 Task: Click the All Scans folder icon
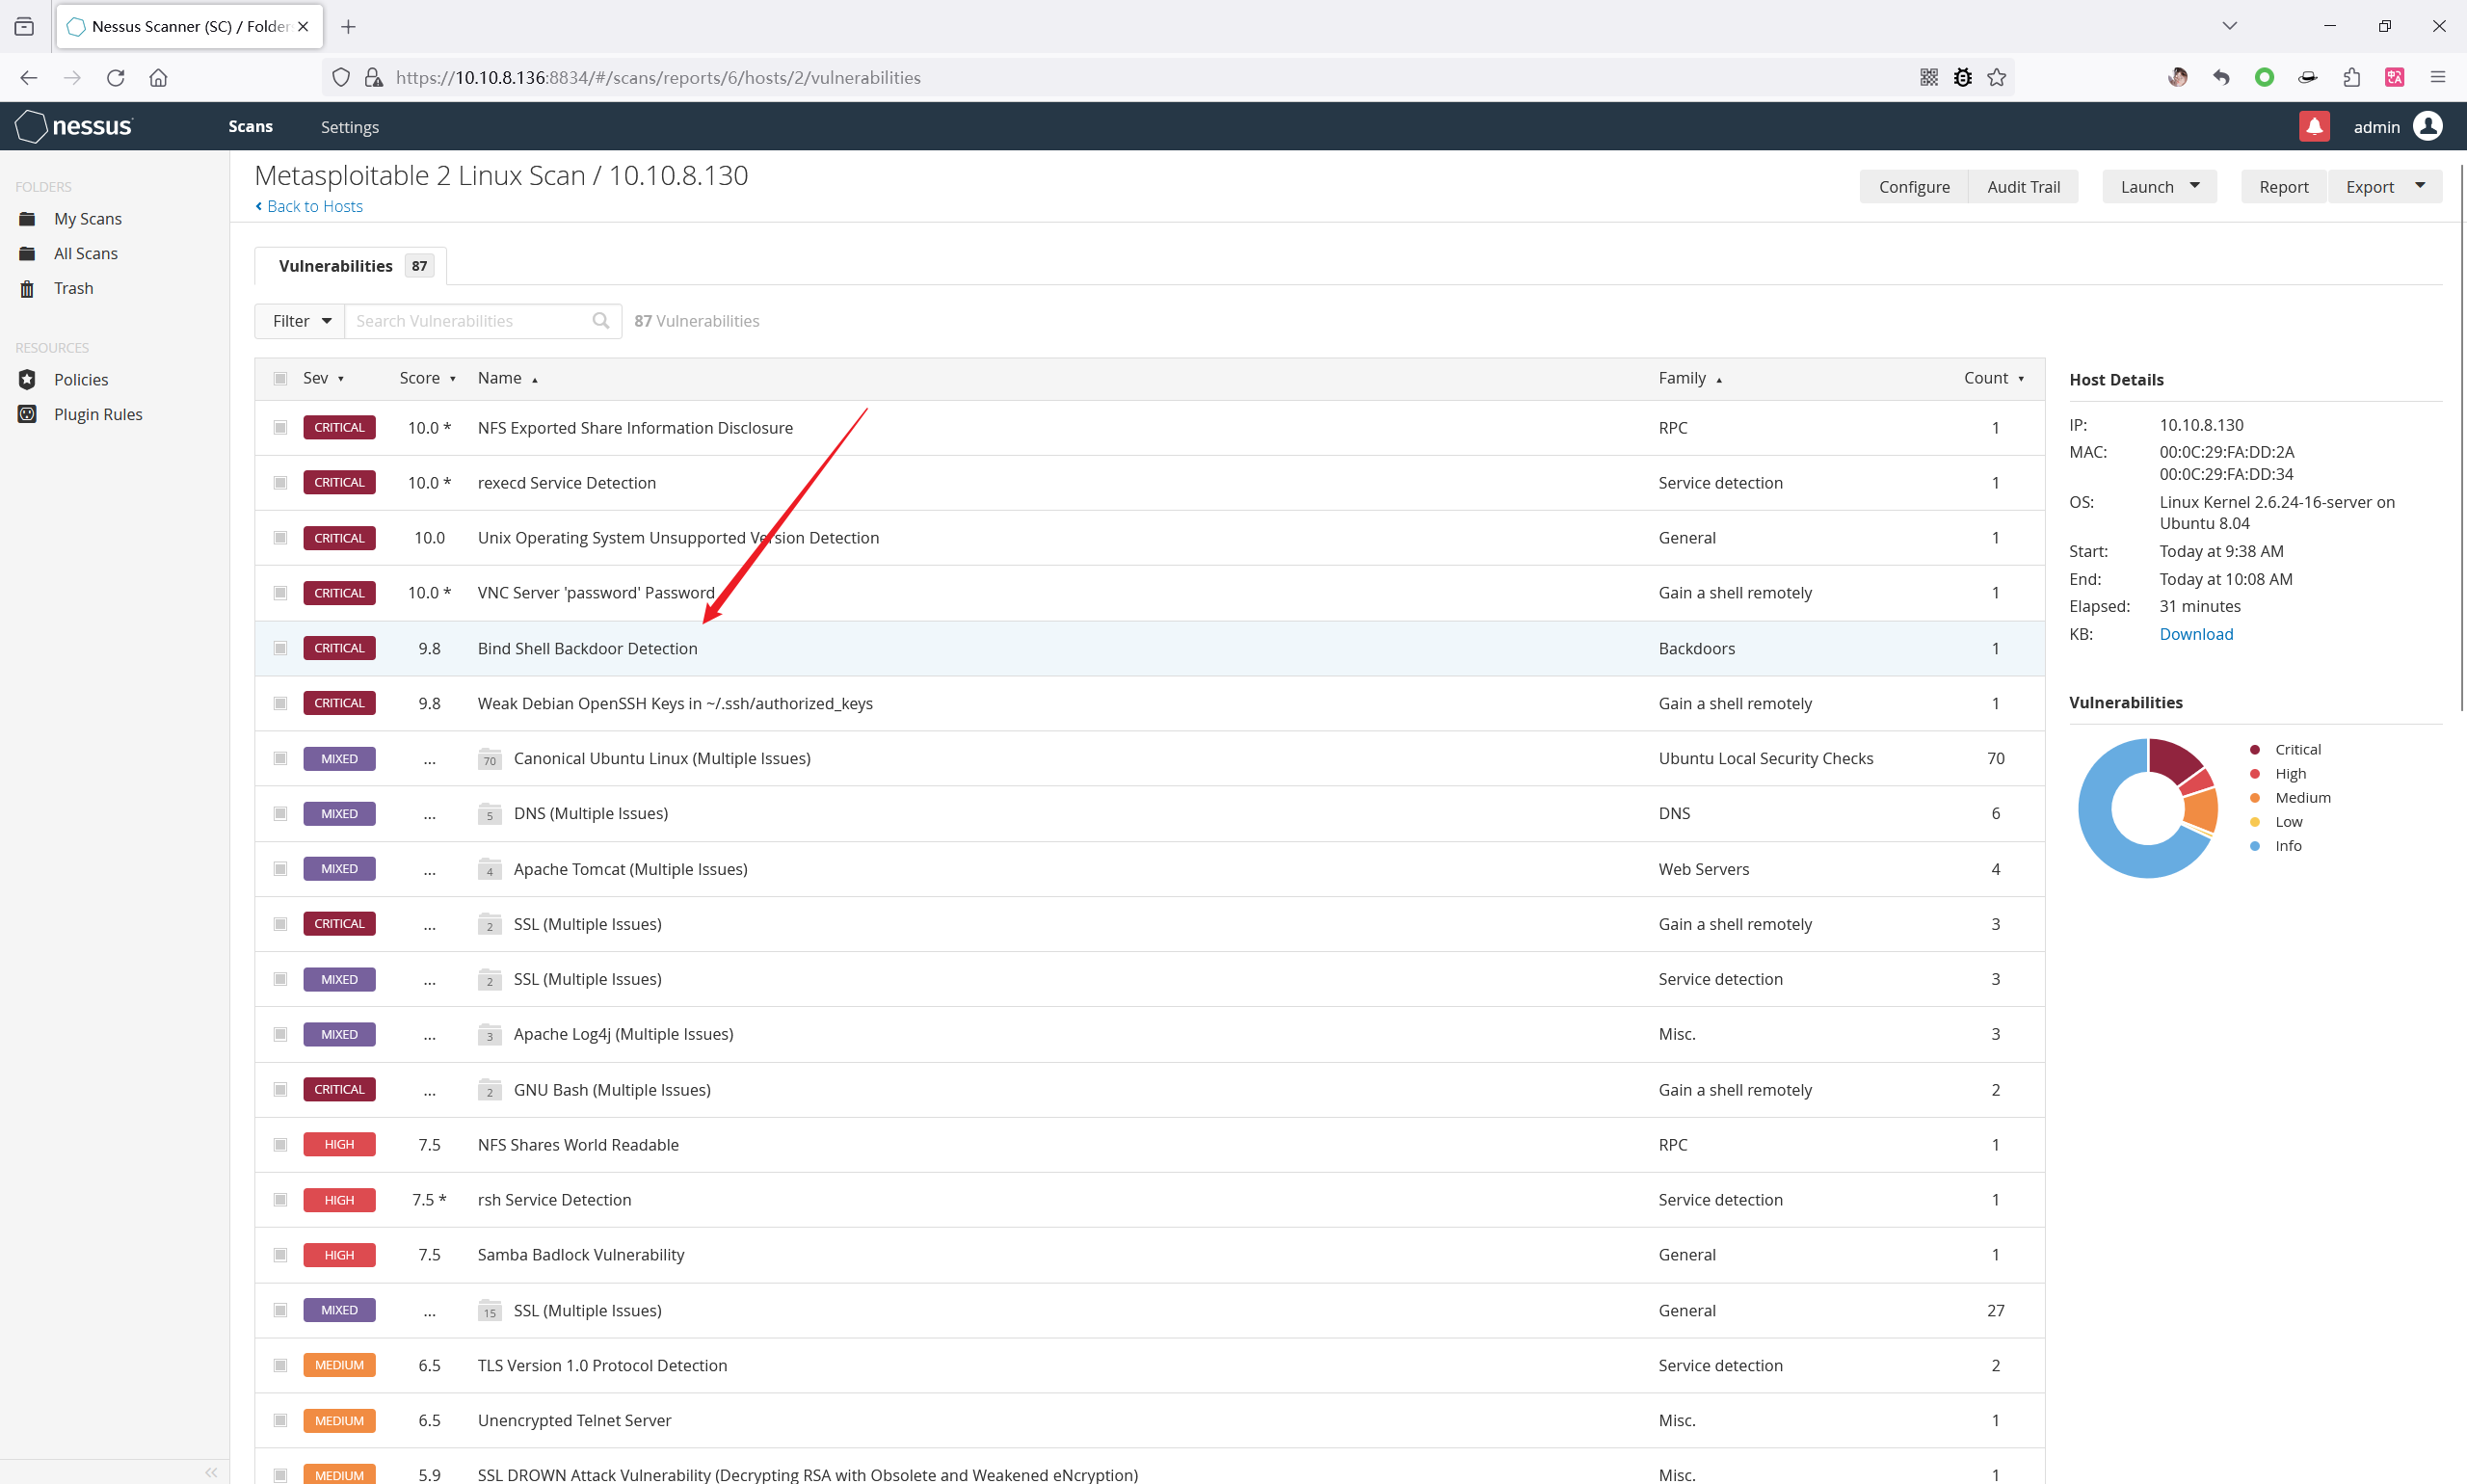(x=27, y=254)
